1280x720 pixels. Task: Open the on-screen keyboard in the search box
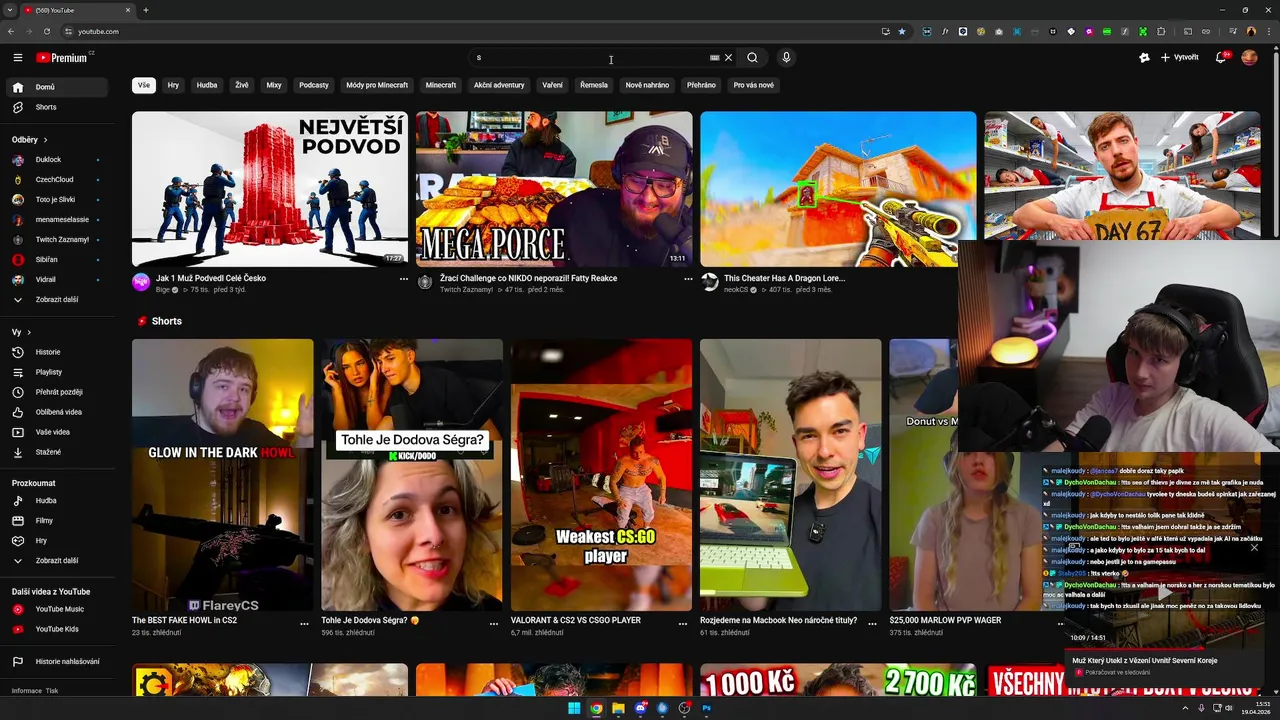(x=714, y=58)
